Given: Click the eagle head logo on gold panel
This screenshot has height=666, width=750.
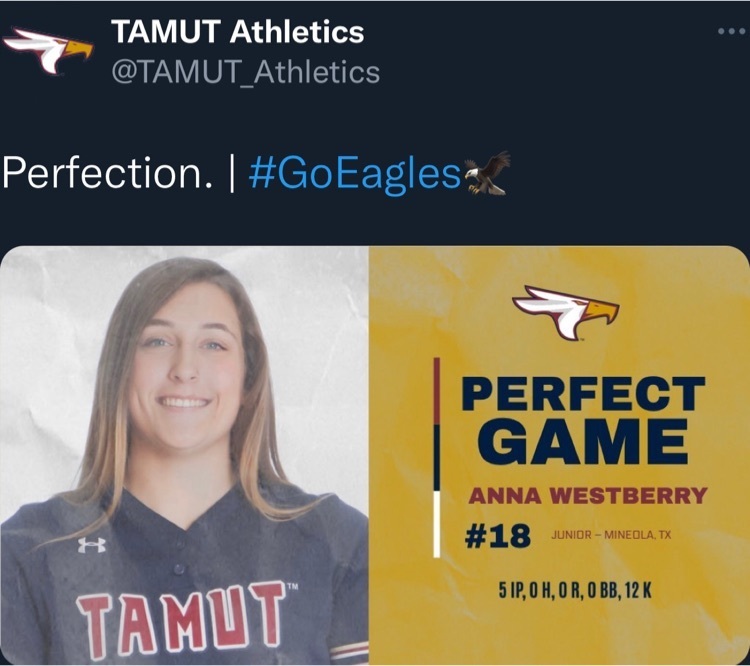Looking at the screenshot, I should coord(566,312).
